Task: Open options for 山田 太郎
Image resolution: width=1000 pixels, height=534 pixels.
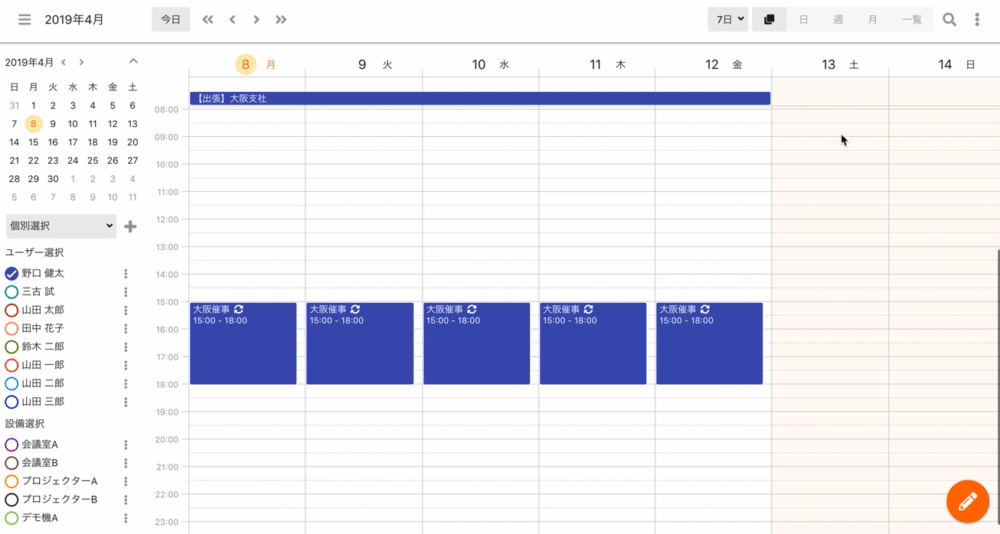Action: tap(126, 311)
